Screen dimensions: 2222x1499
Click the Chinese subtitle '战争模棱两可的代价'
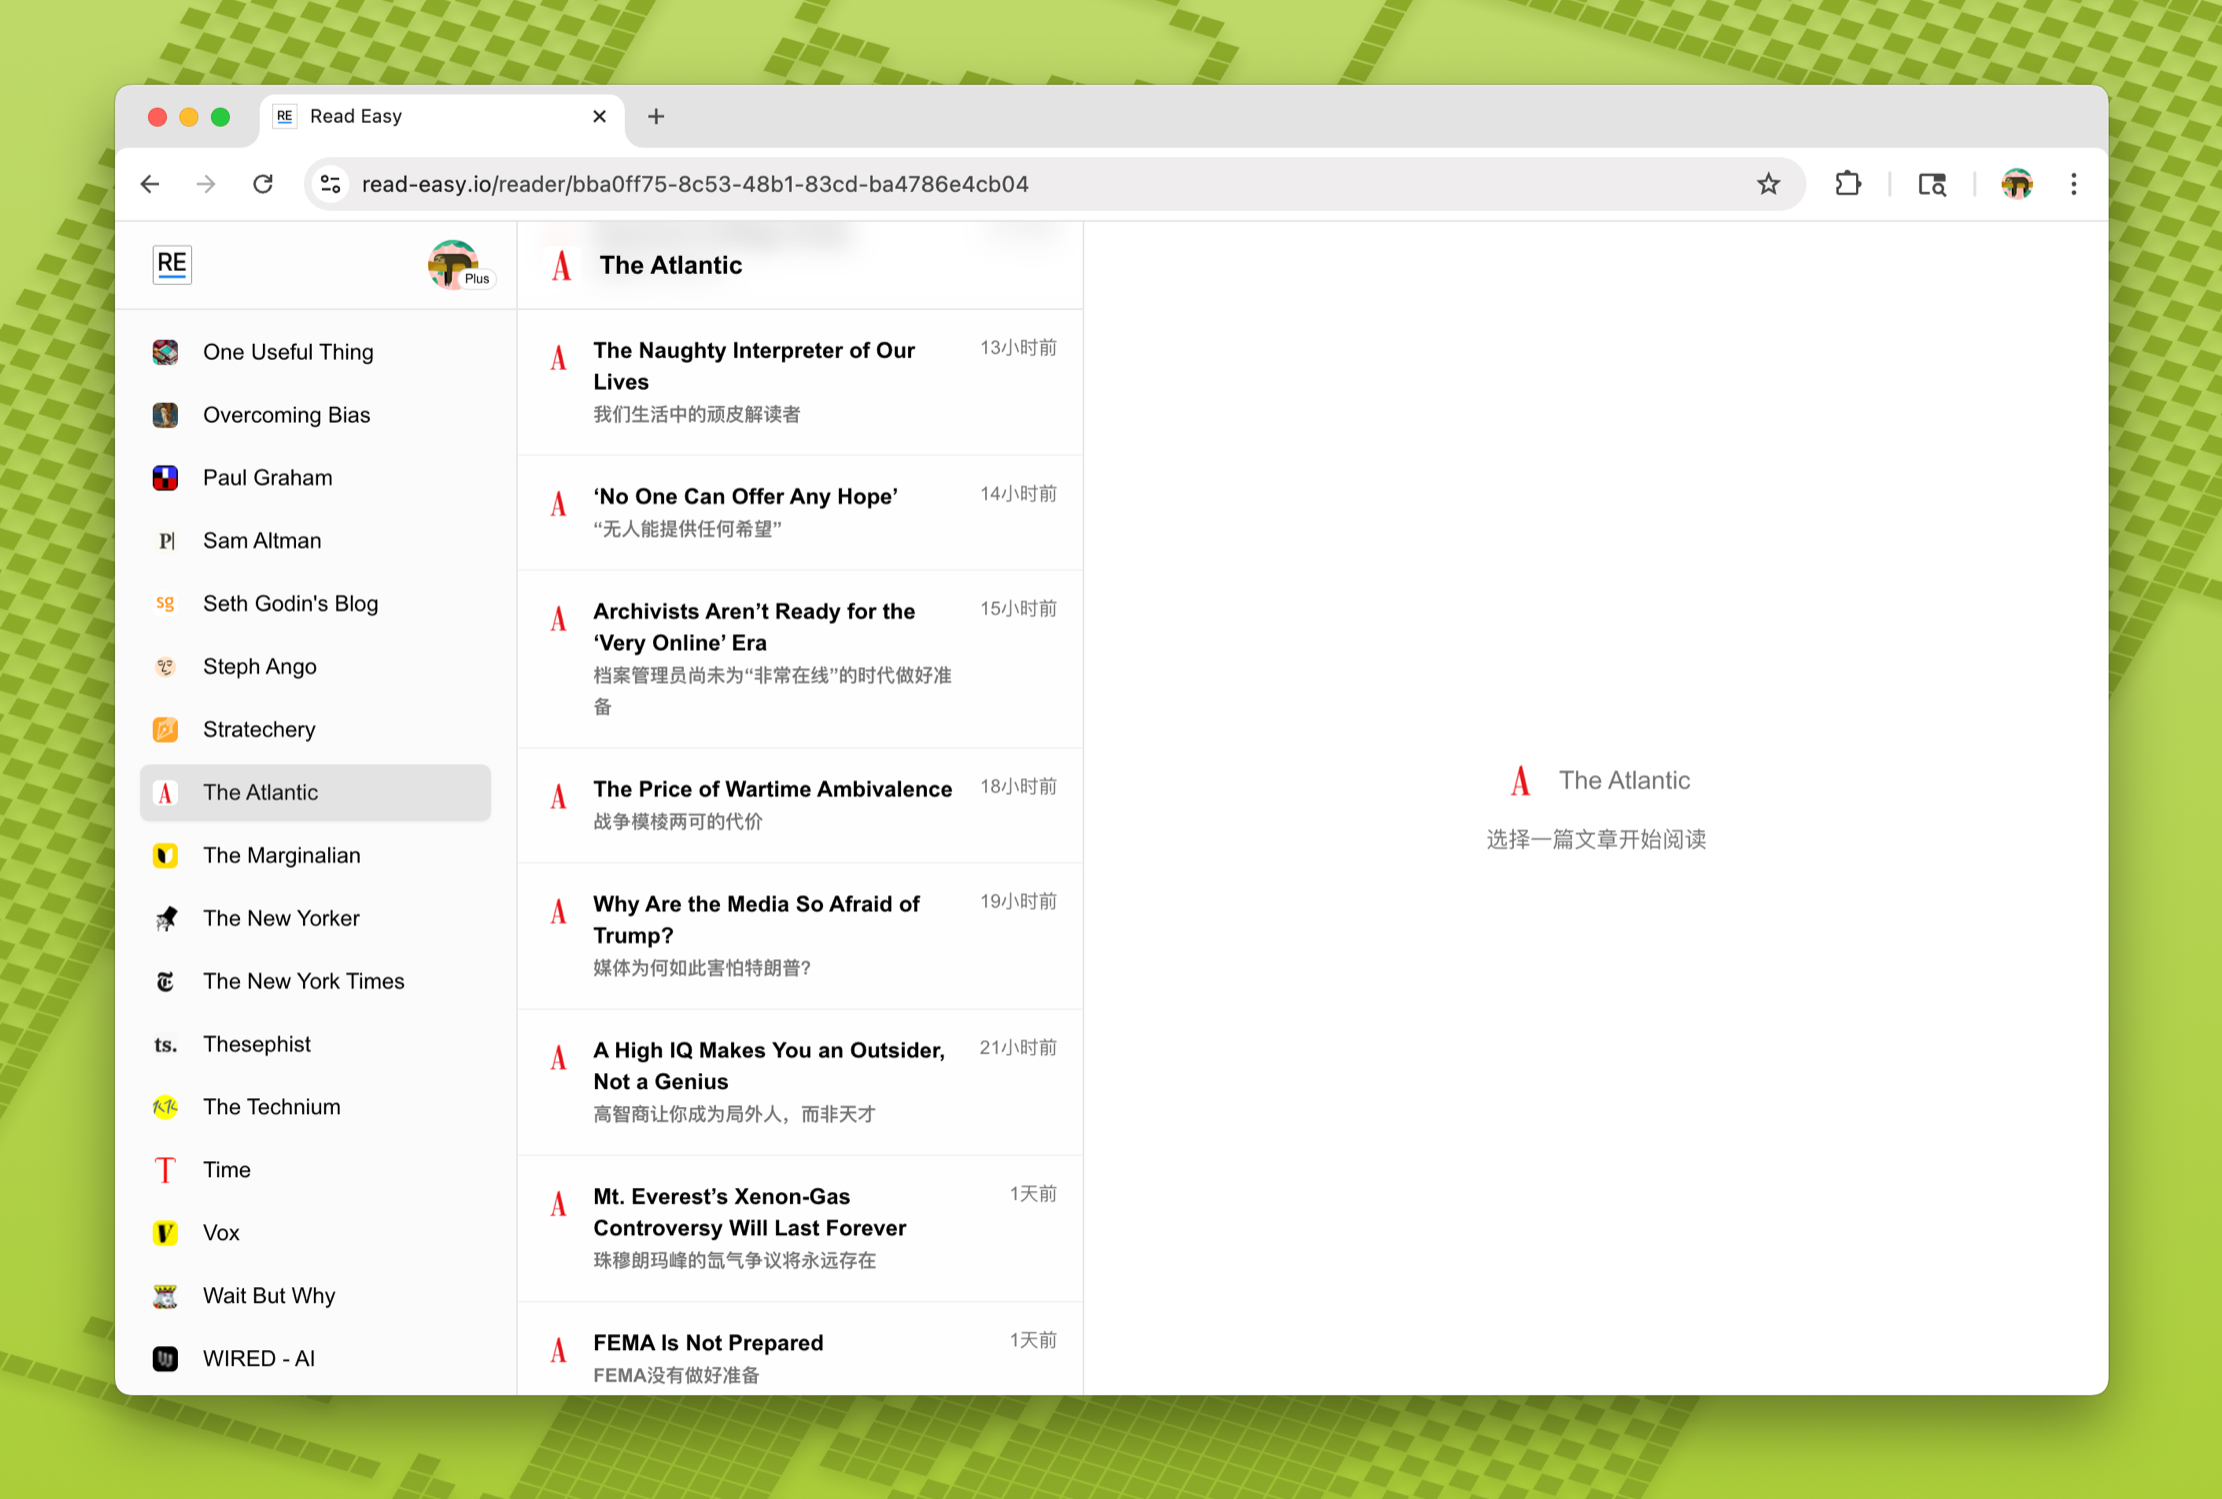[678, 822]
